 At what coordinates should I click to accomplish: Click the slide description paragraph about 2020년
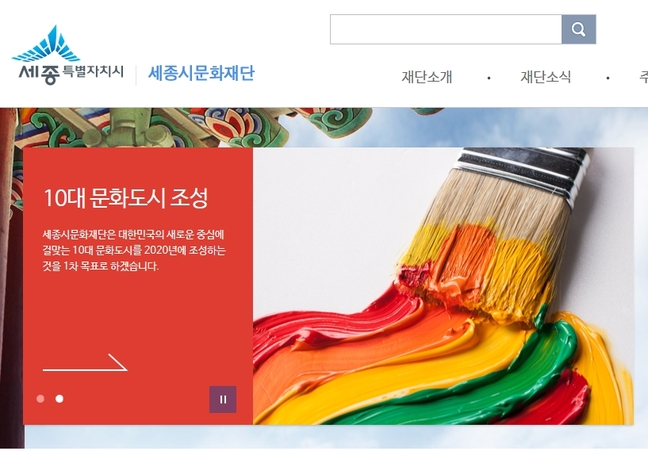134,250
